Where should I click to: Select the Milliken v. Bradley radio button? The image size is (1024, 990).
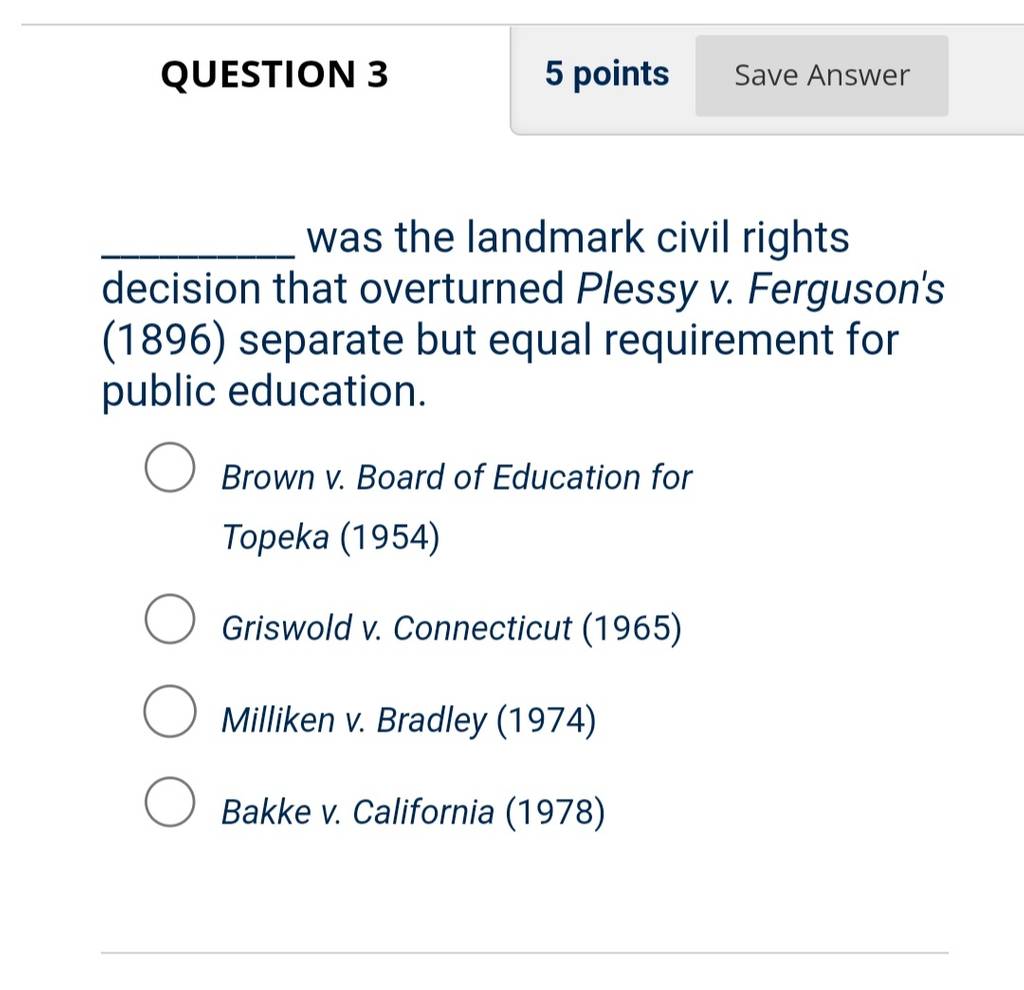pos(170,711)
